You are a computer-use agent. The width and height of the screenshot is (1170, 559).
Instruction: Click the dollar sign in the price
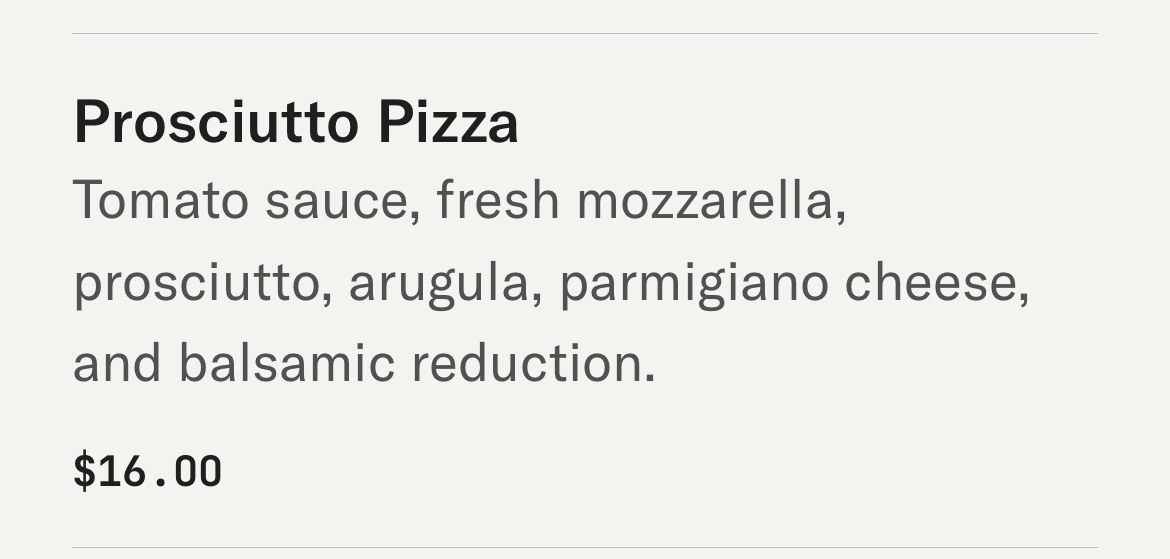(x=84, y=471)
